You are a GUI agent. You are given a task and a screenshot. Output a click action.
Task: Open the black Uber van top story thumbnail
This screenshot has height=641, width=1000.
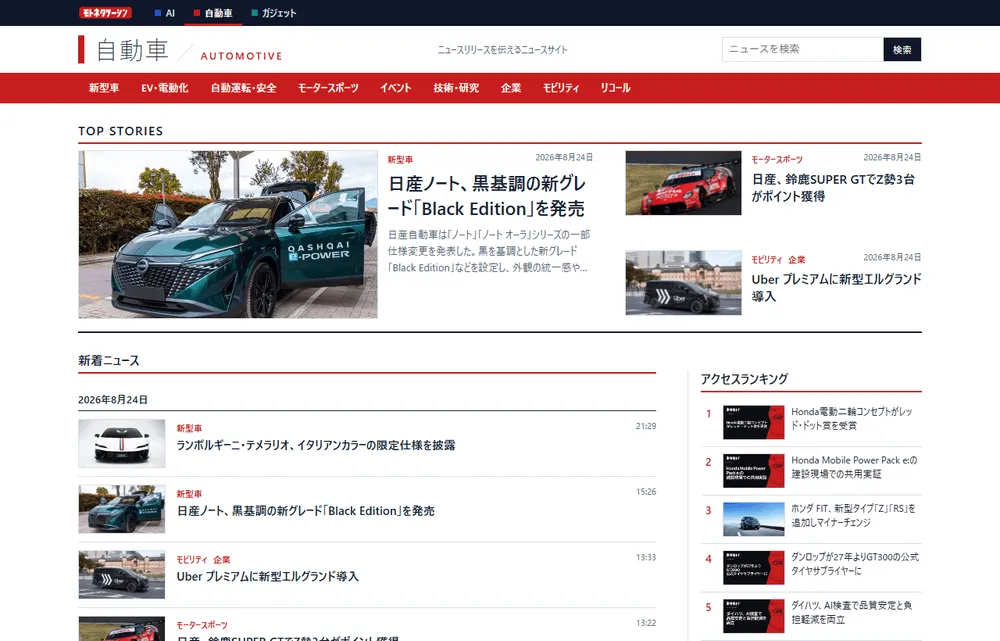pos(683,283)
